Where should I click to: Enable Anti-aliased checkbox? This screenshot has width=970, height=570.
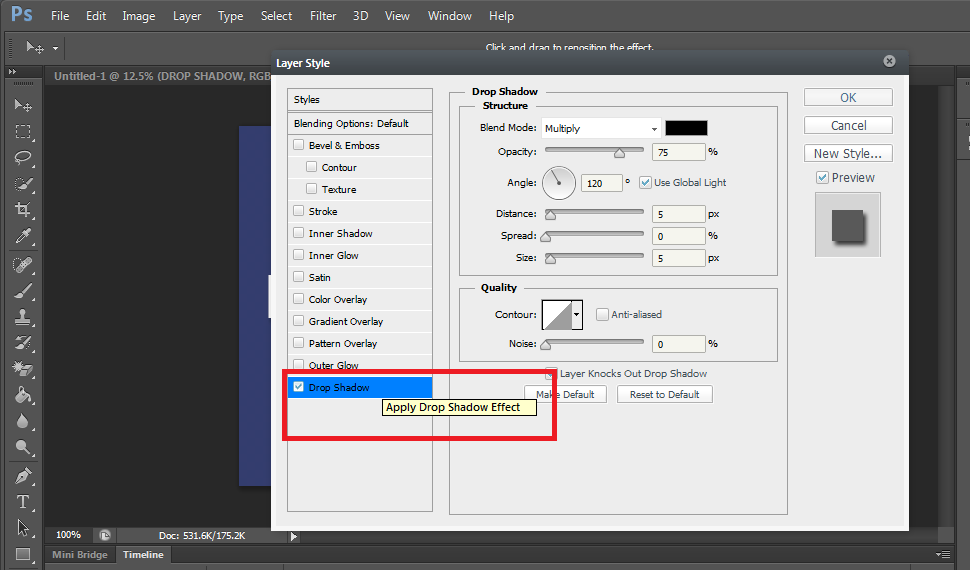tap(602, 314)
